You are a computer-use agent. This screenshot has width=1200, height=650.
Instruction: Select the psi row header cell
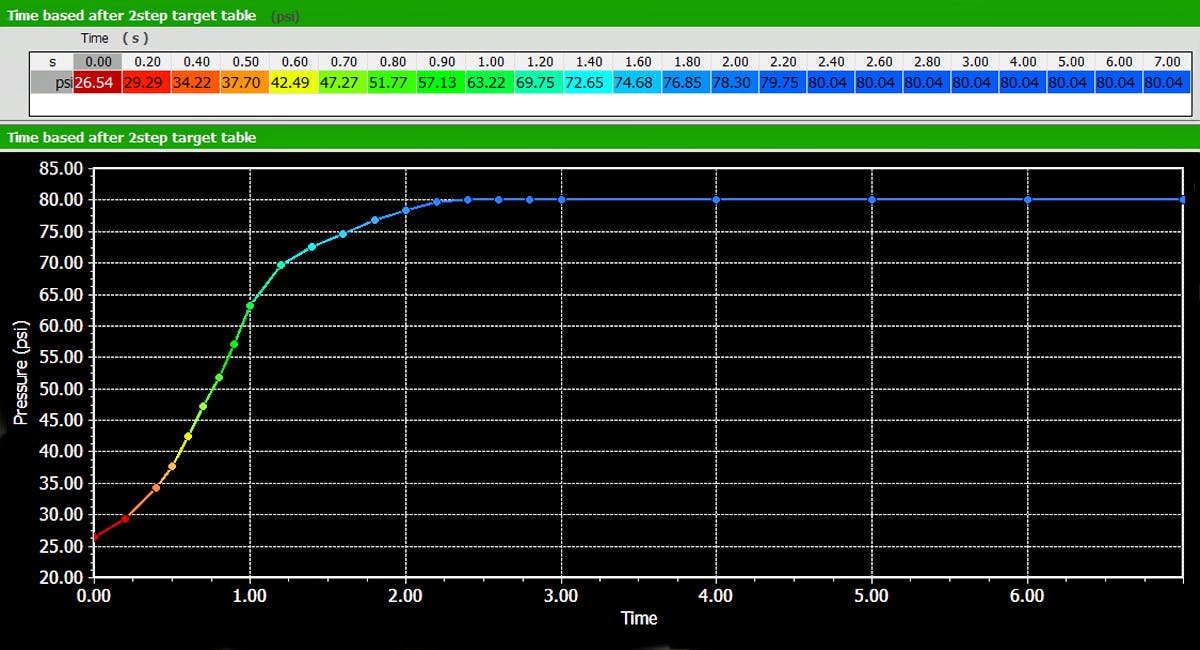tap(52, 83)
